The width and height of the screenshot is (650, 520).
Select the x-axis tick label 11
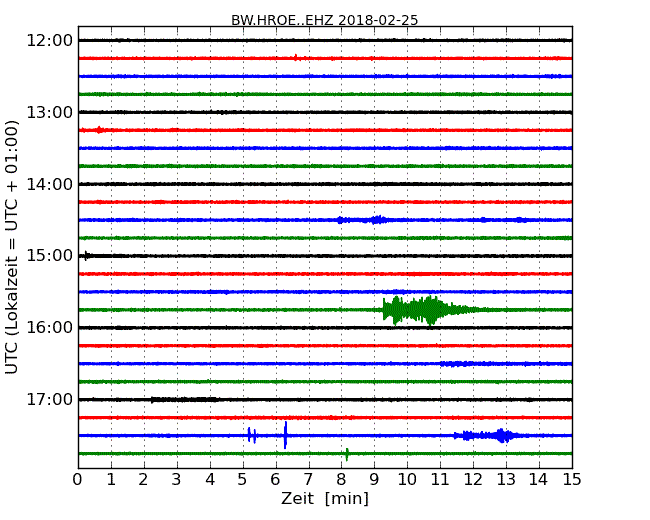(x=440, y=480)
